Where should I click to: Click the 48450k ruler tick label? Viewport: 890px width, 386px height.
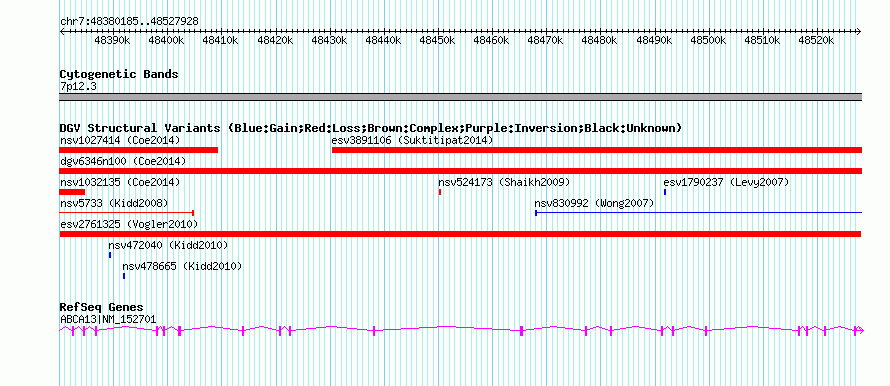click(x=437, y=40)
